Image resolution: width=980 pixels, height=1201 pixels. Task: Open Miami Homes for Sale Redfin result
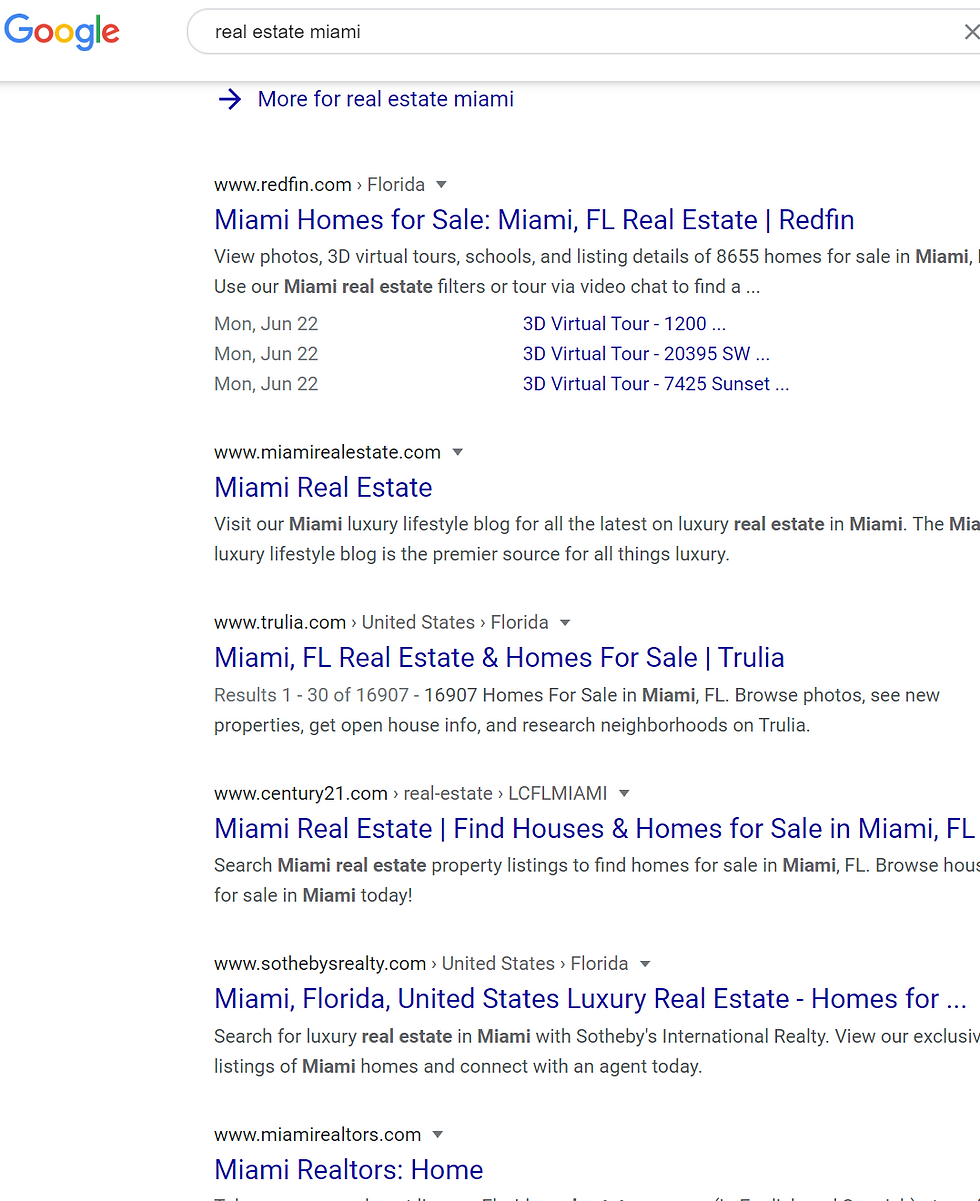point(534,220)
